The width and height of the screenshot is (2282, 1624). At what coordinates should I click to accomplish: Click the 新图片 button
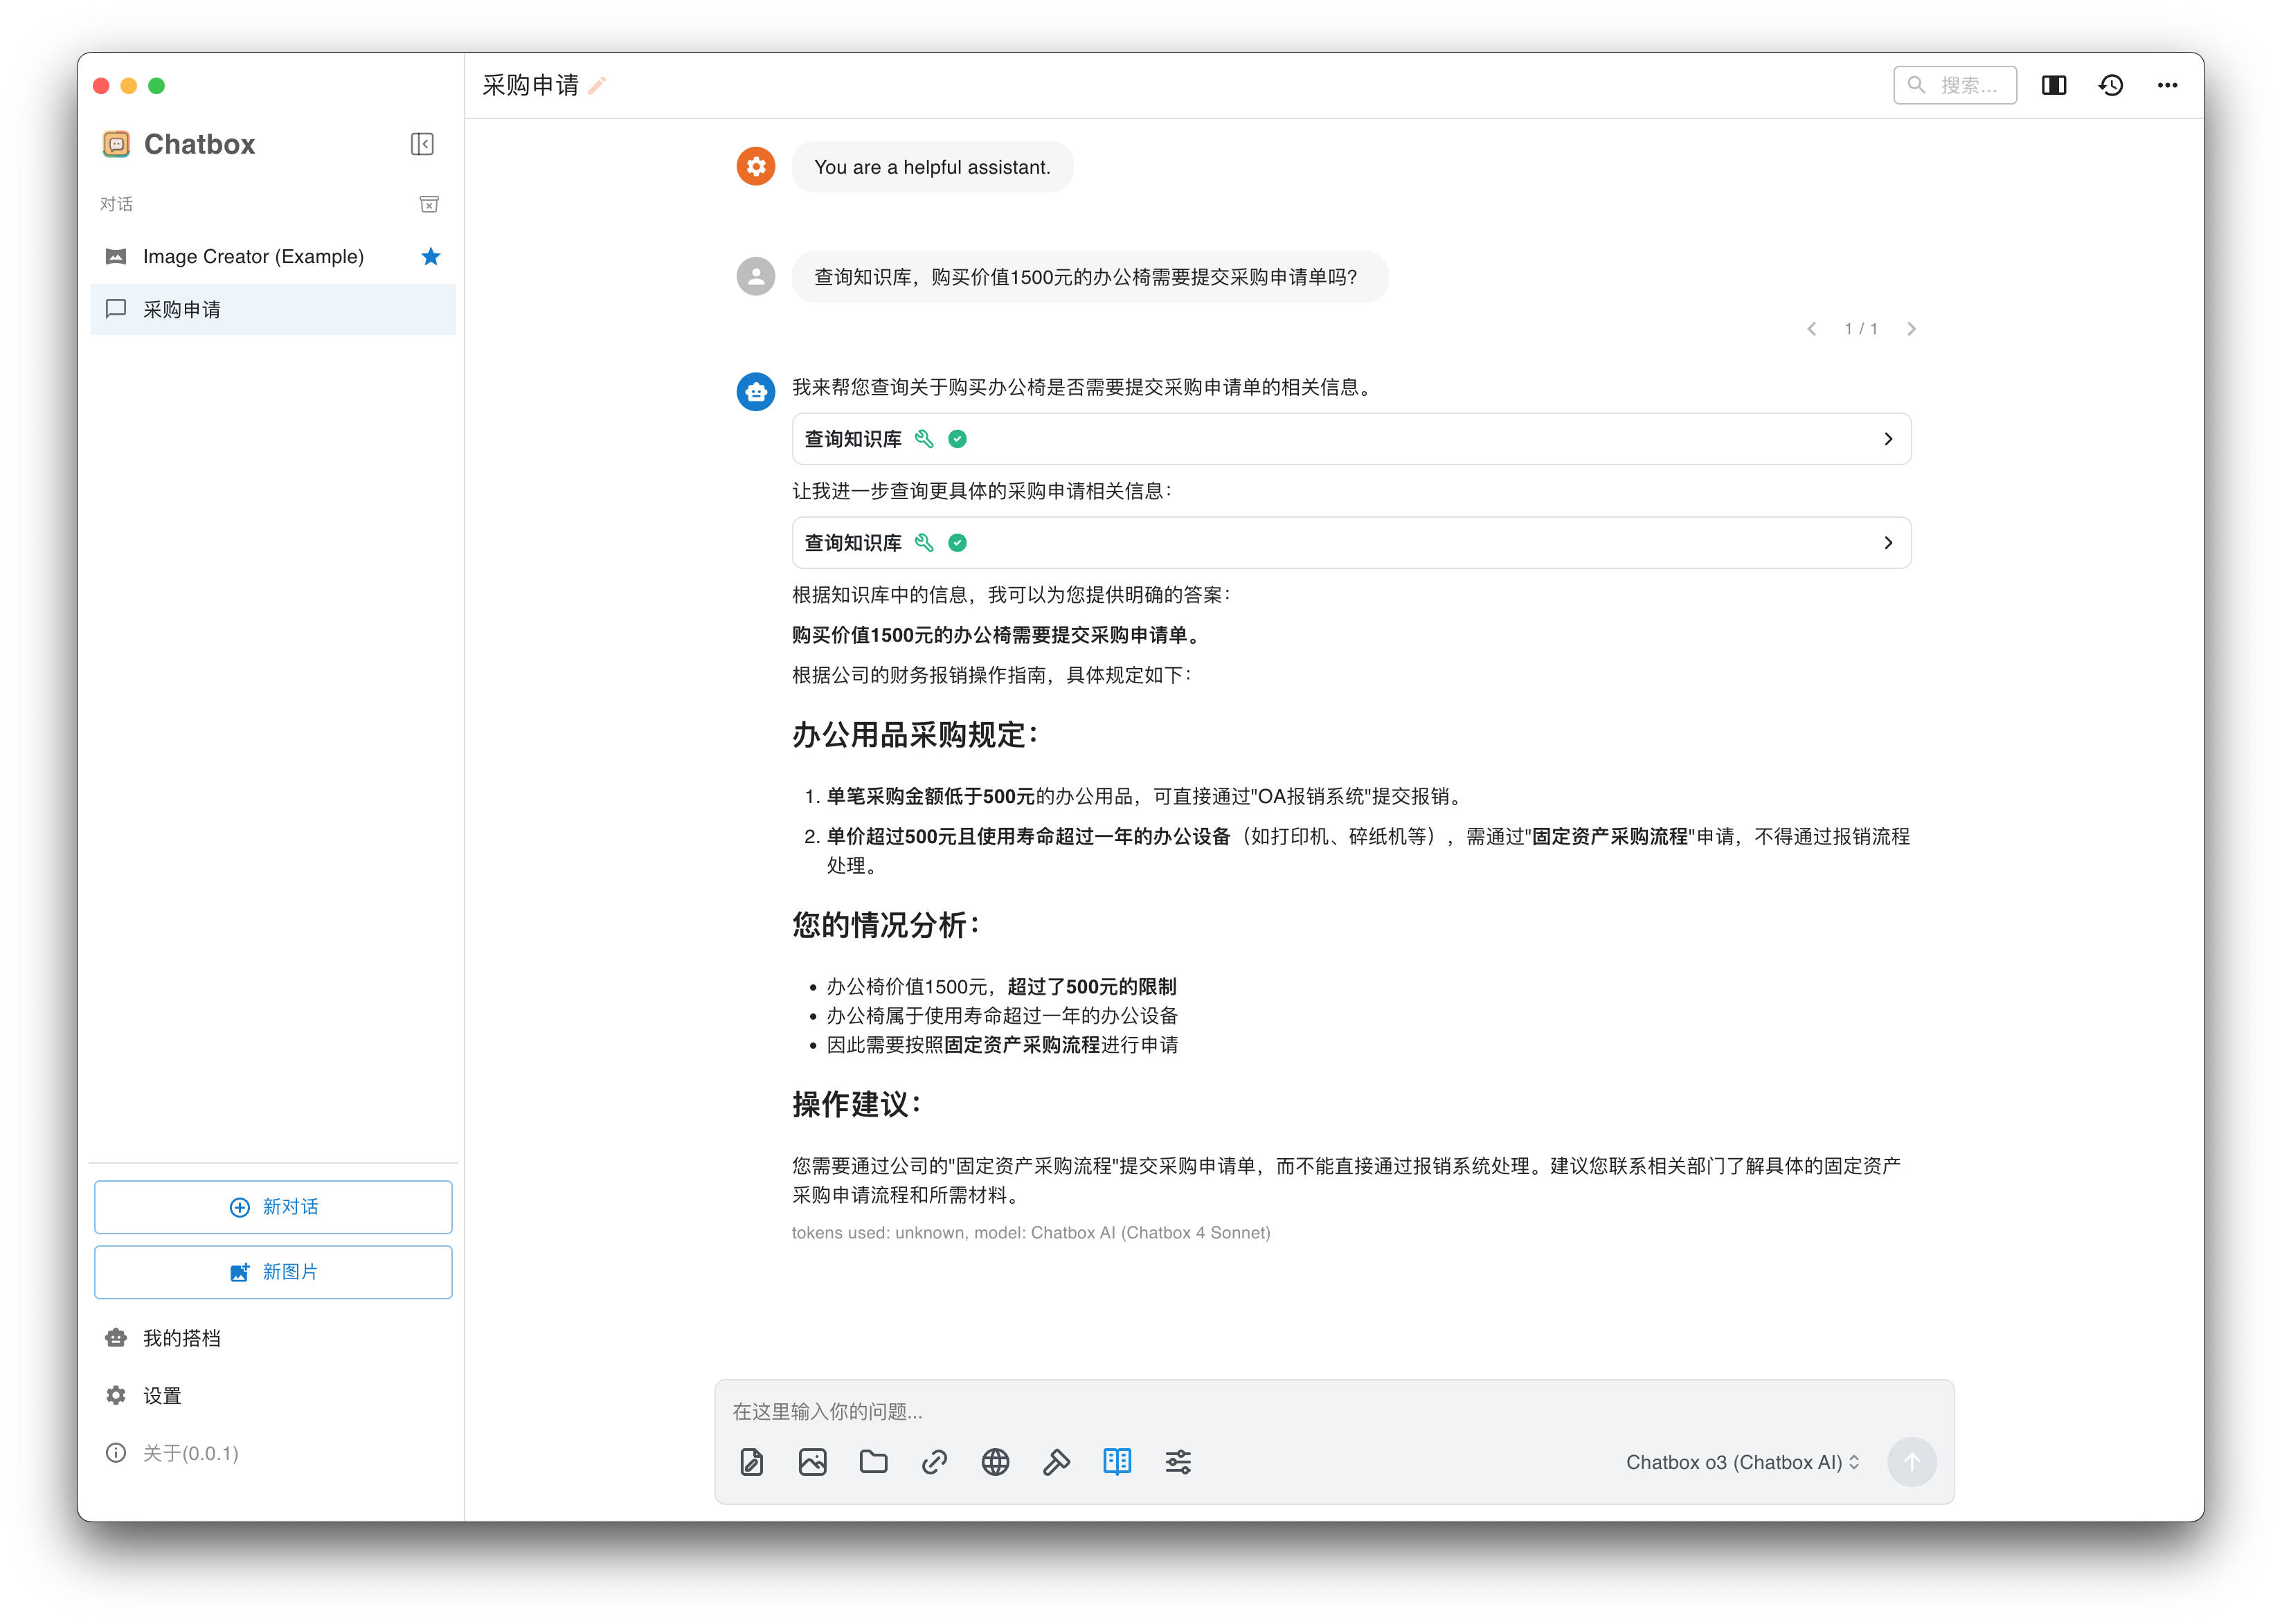[x=273, y=1272]
